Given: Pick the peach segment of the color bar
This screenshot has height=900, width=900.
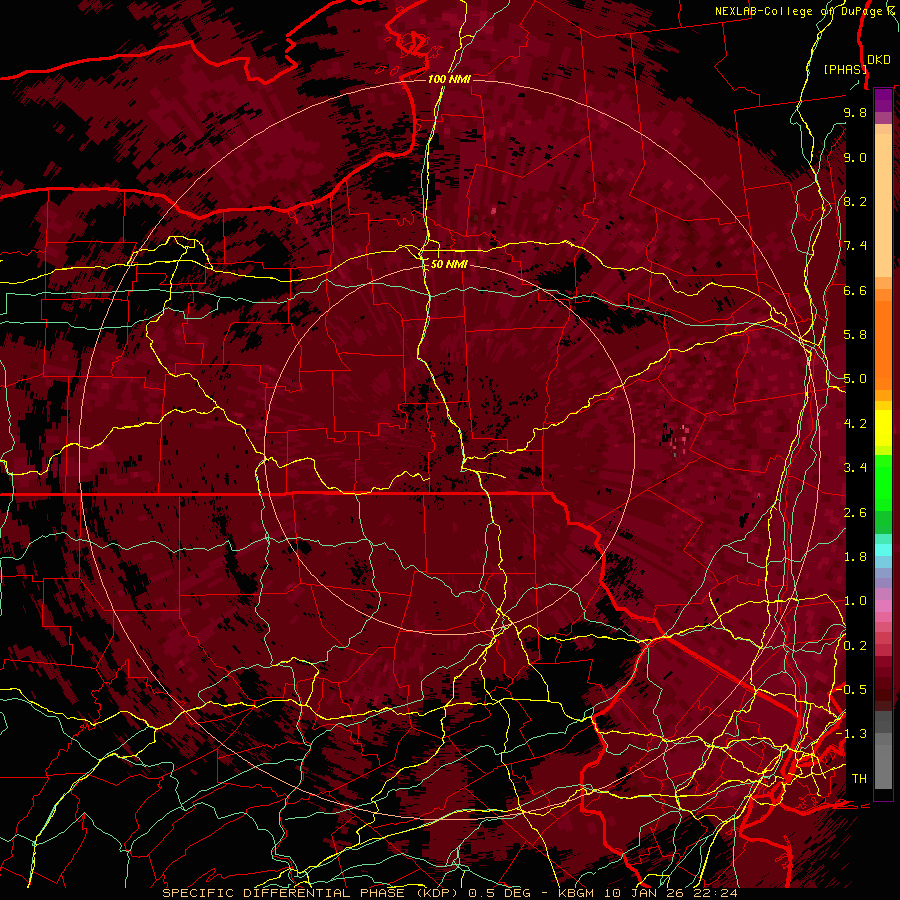Looking at the screenshot, I should tap(883, 205).
